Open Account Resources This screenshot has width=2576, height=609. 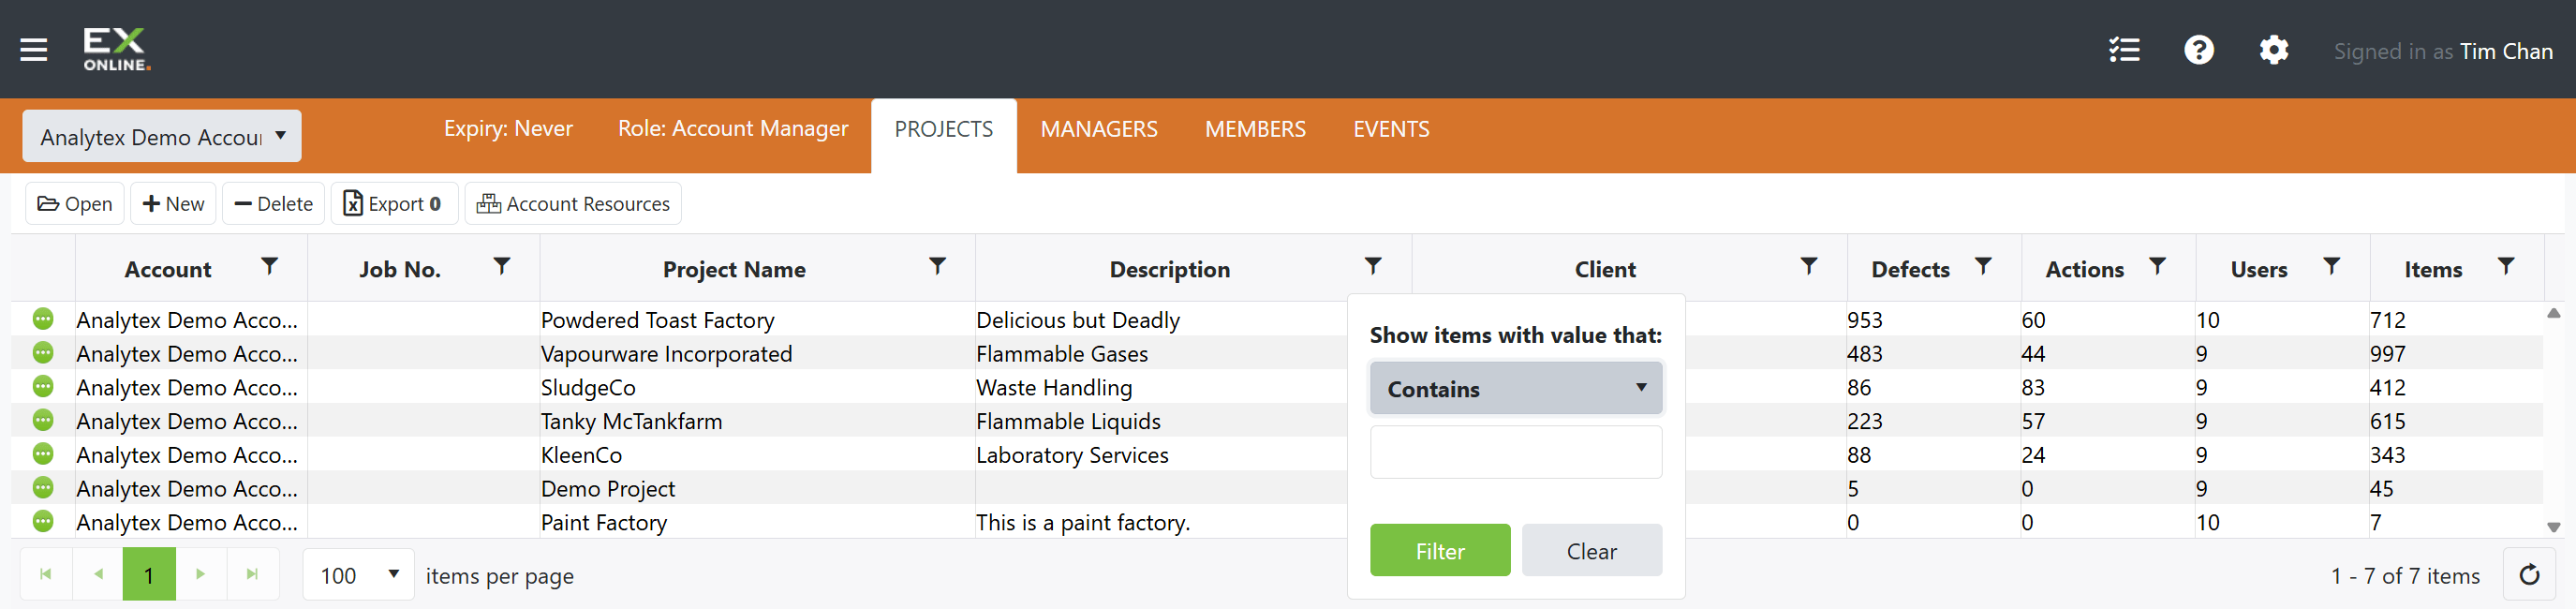tap(573, 203)
